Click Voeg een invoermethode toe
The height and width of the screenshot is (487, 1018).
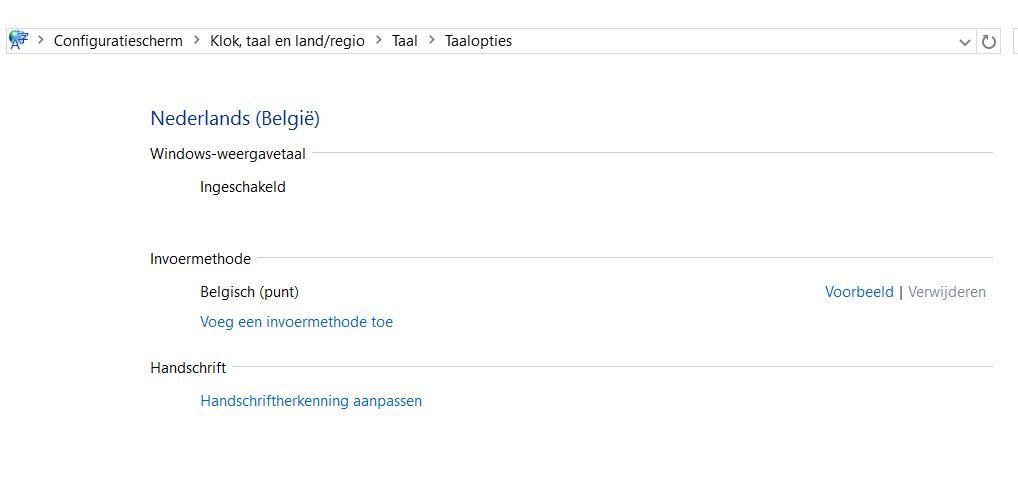coord(297,322)
